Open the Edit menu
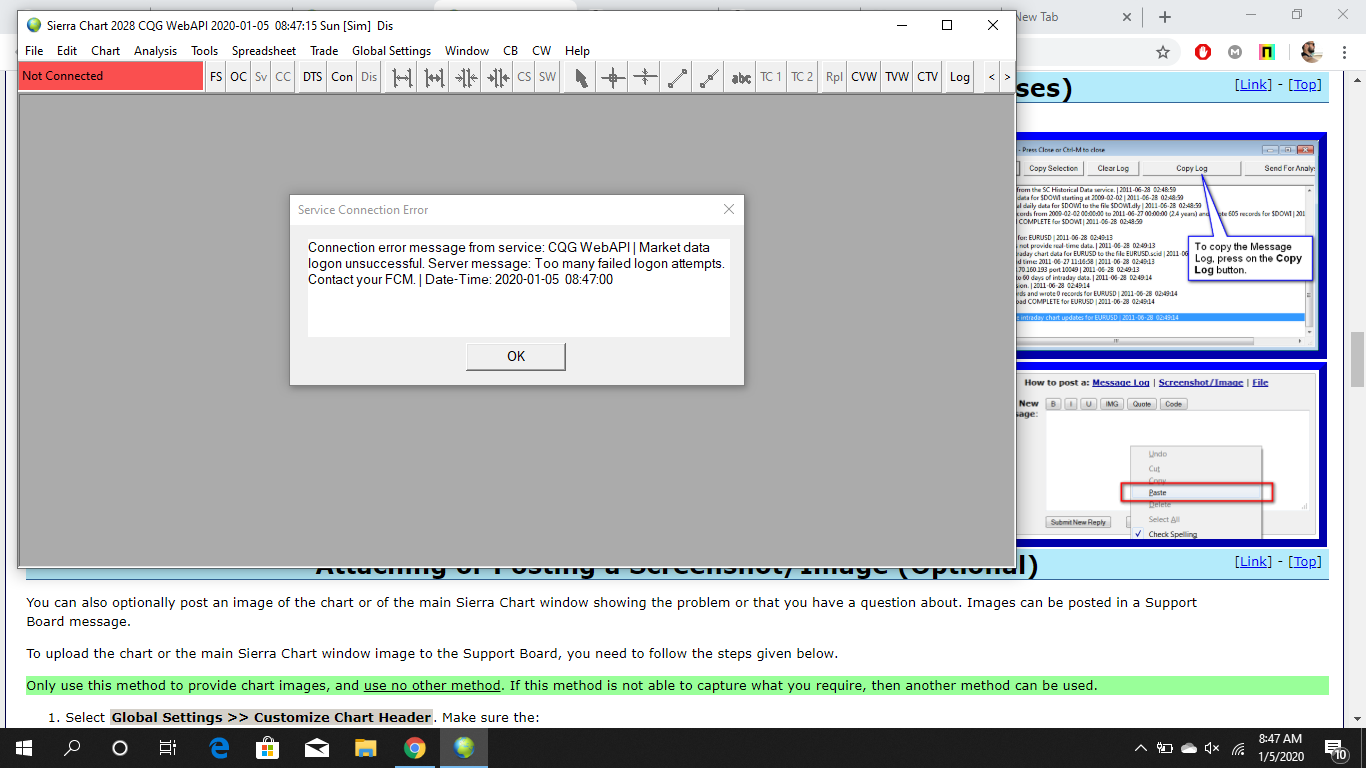Screen dimensions: 1366x768 tap(67, 51)
